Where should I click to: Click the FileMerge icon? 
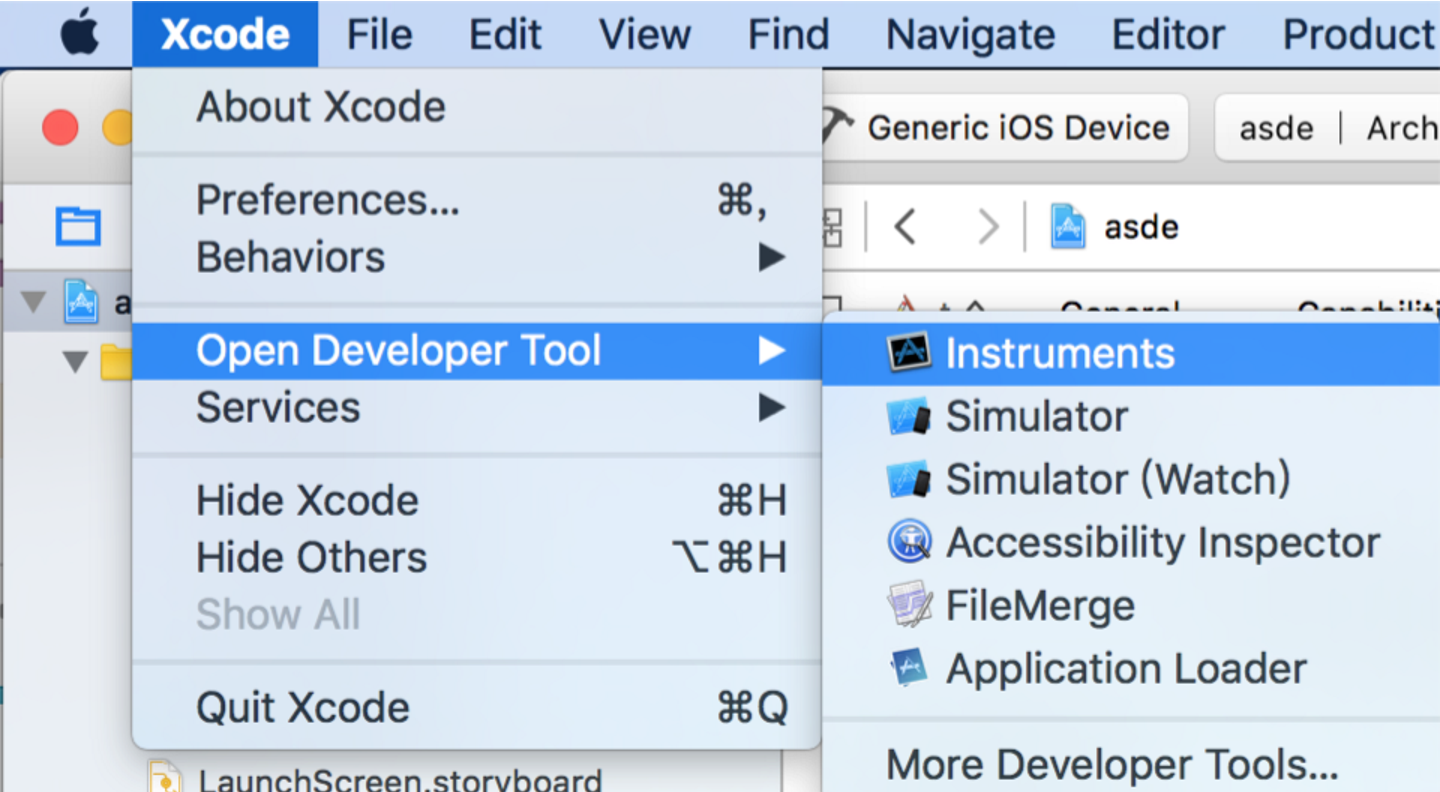(909, 605)
